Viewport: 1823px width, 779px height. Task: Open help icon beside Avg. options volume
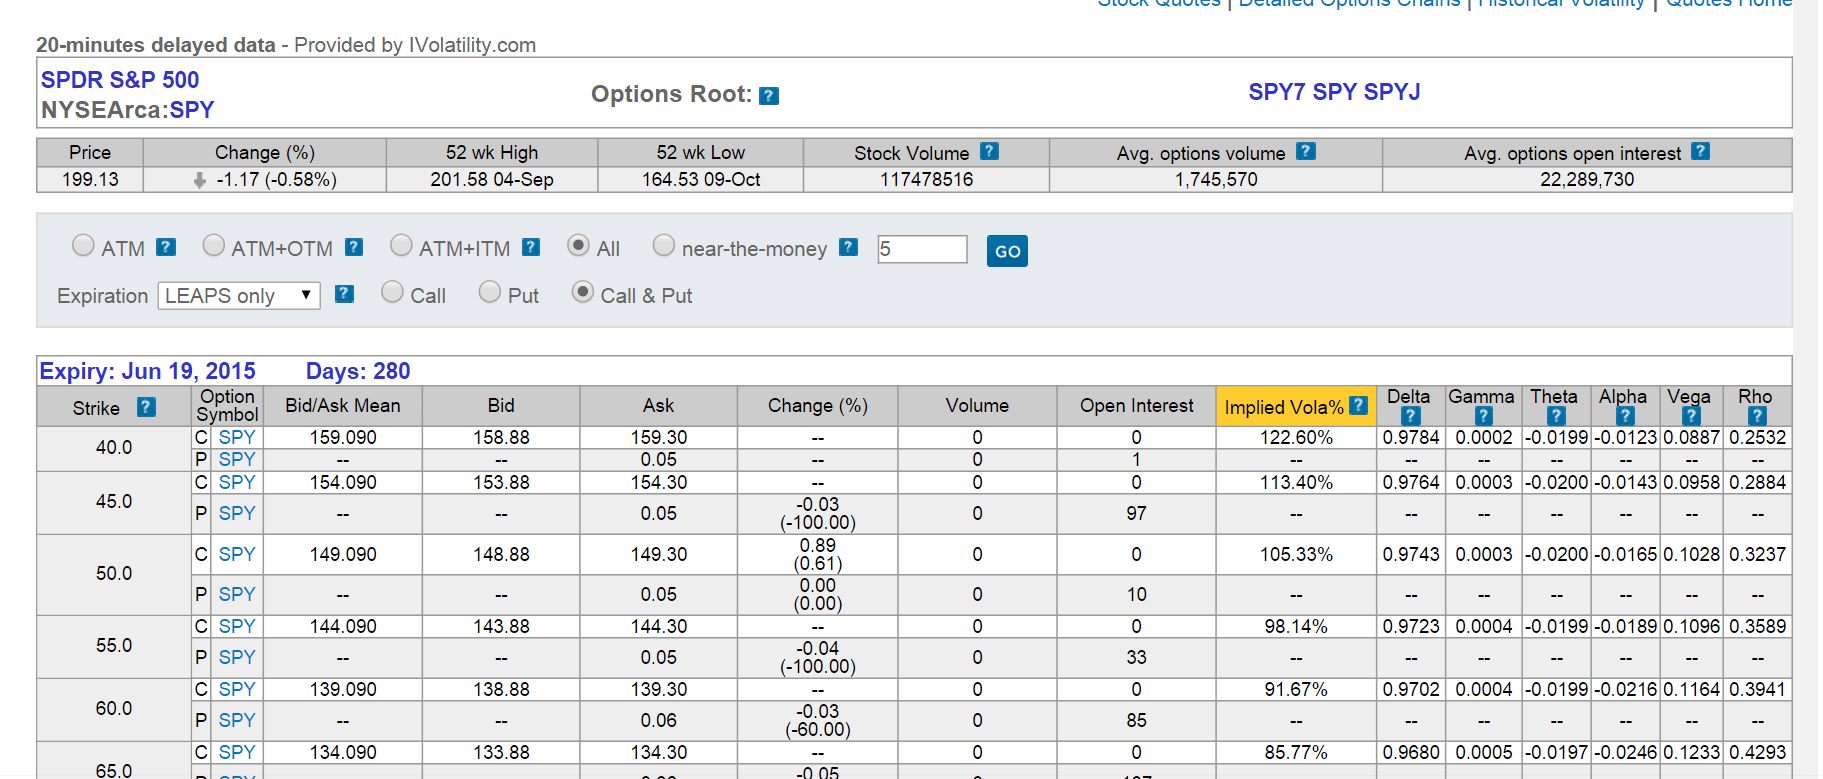click(1305, 151)
